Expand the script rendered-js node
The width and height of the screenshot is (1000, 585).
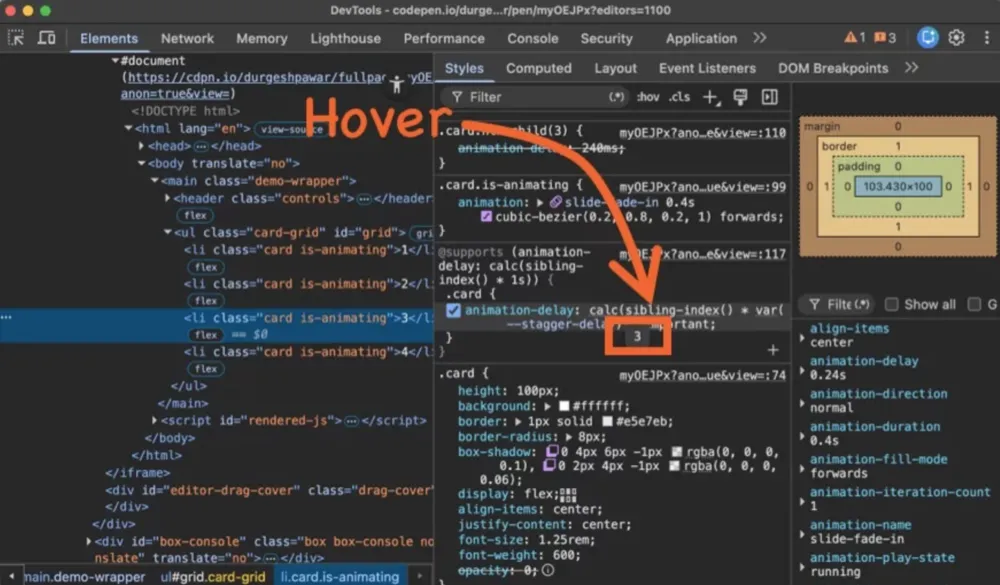[154, 420]
